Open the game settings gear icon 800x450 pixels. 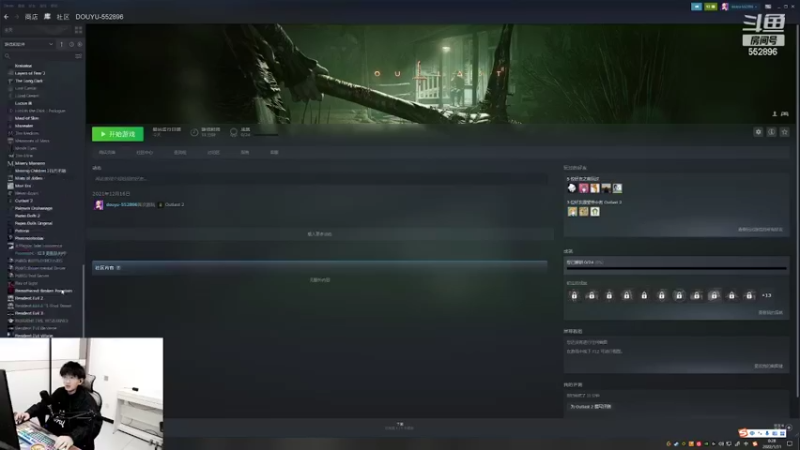click(x=758, y=132)
